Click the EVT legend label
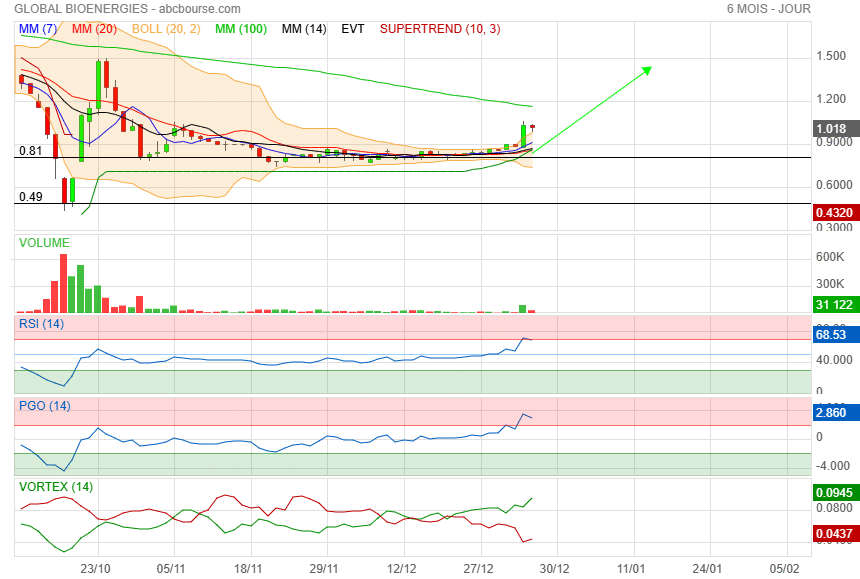The height and width of the screenshot is (579, 860). [353, 29]
